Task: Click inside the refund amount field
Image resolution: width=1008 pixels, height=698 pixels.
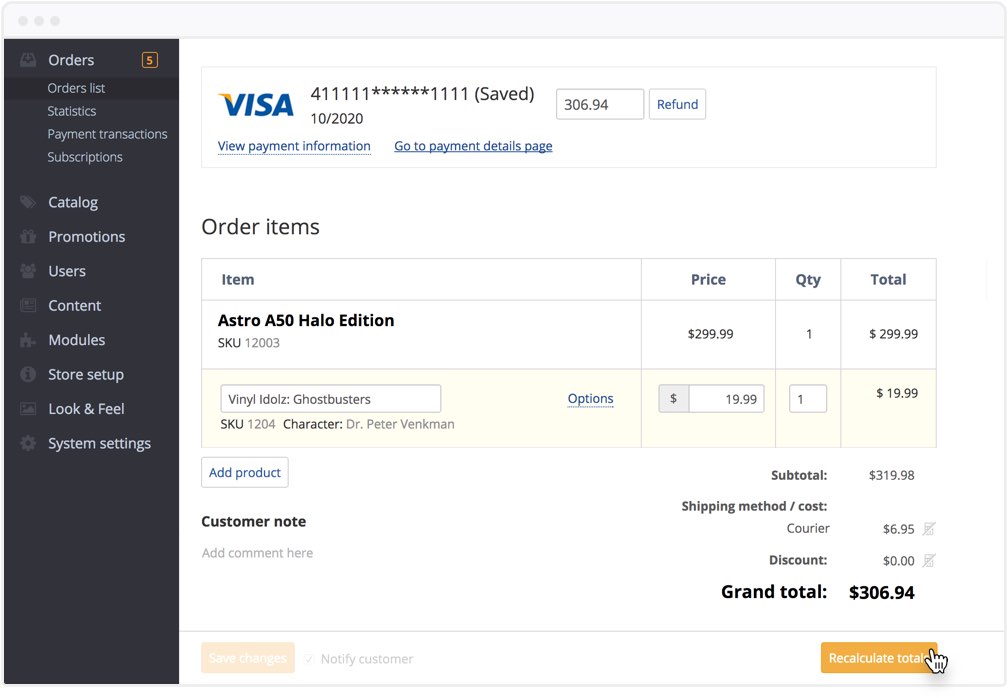Action: (599, 104)
